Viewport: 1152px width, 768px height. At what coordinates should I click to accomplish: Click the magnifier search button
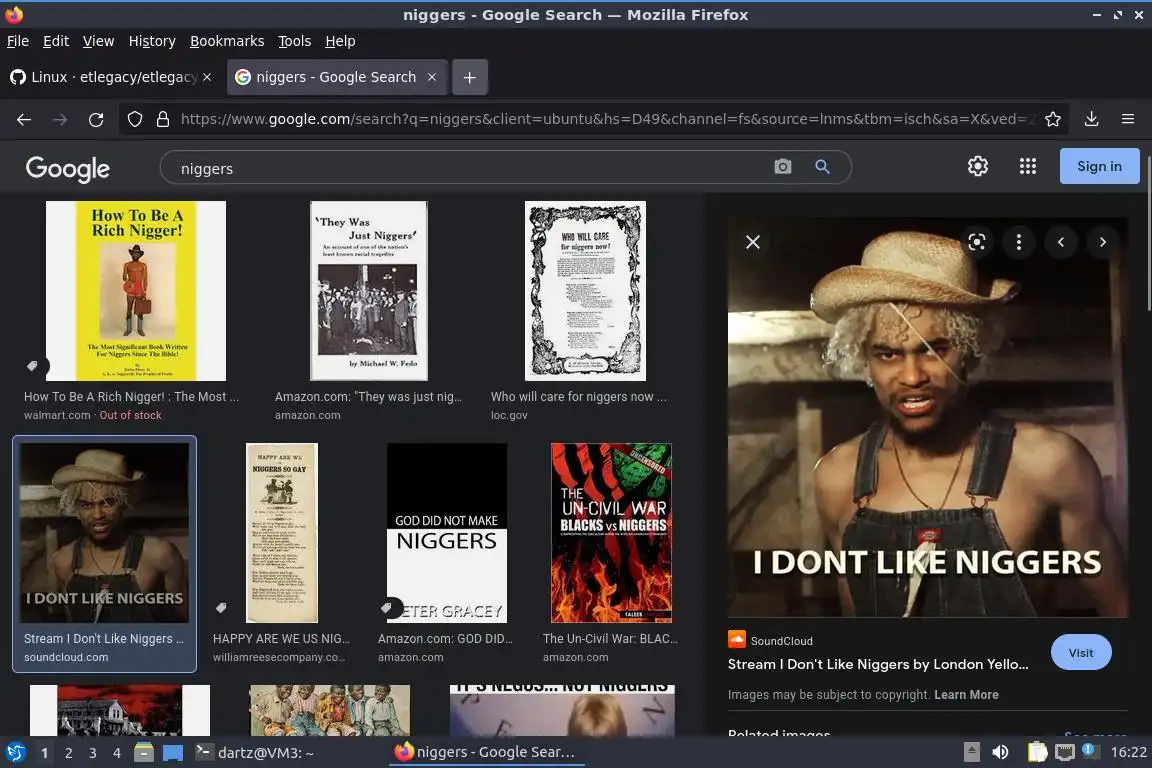click(x=822, y=167)
